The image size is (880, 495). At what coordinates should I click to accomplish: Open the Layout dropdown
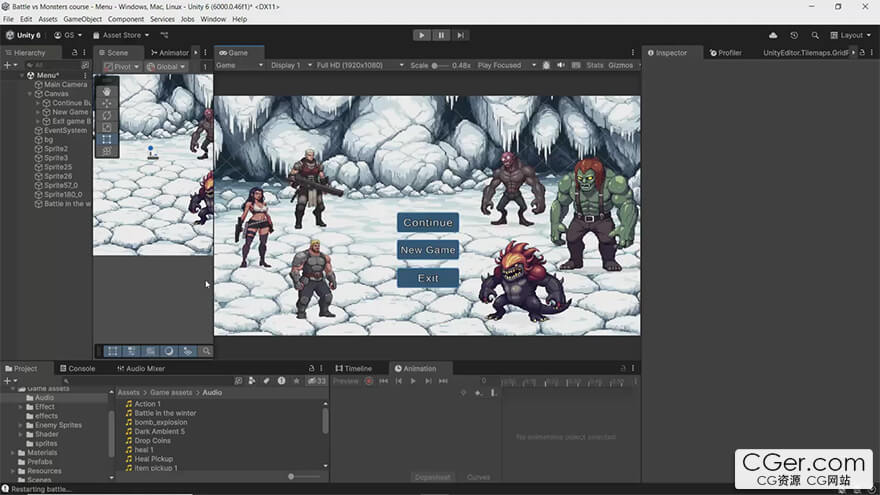click(x=849, y=35)
